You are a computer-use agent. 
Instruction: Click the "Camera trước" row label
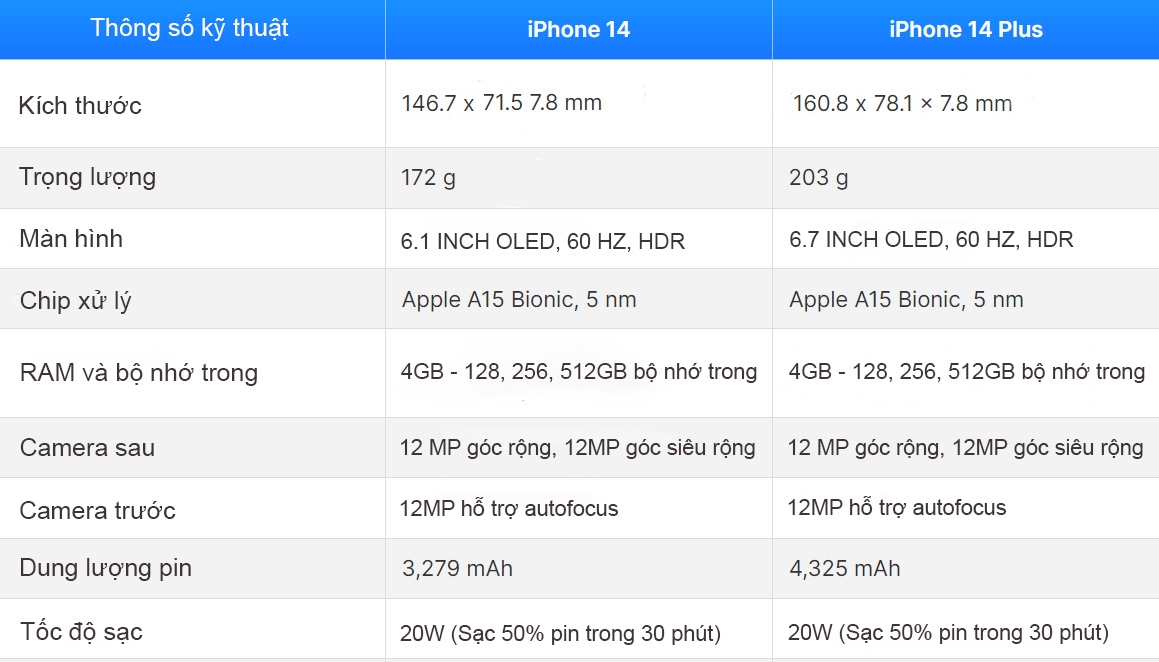coord(97,511)
